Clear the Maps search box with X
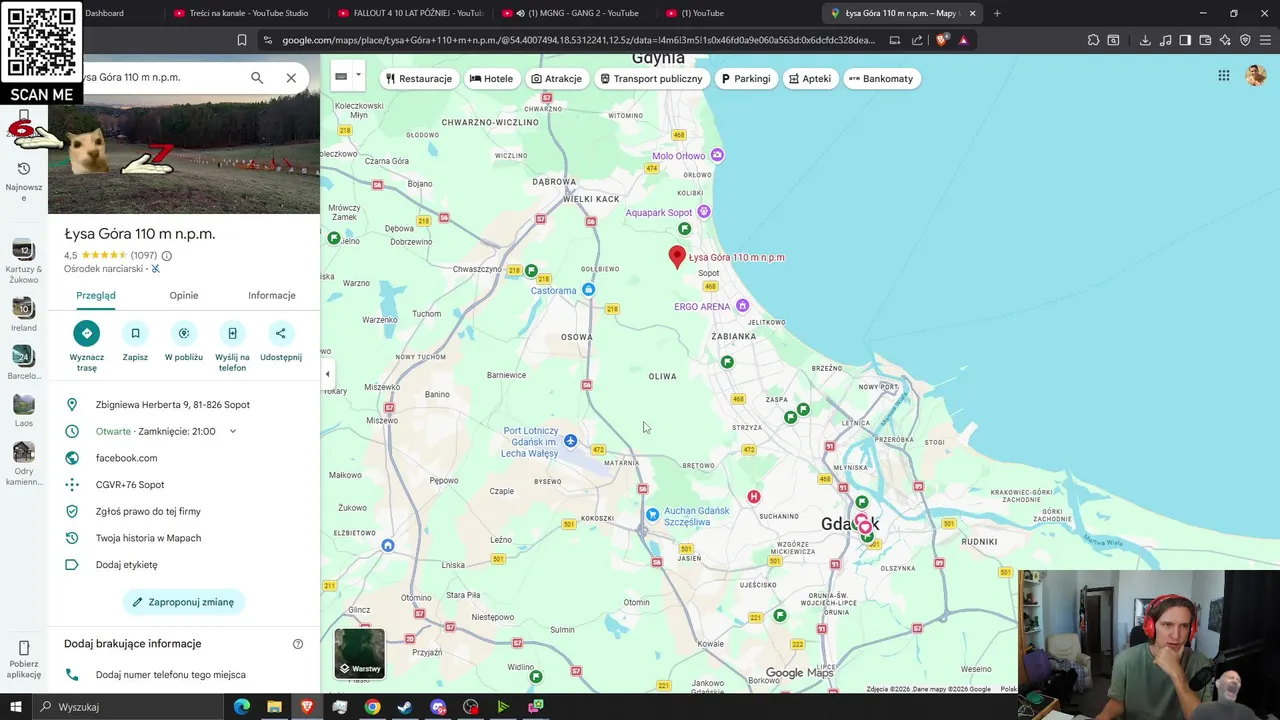 coord(291,77)
